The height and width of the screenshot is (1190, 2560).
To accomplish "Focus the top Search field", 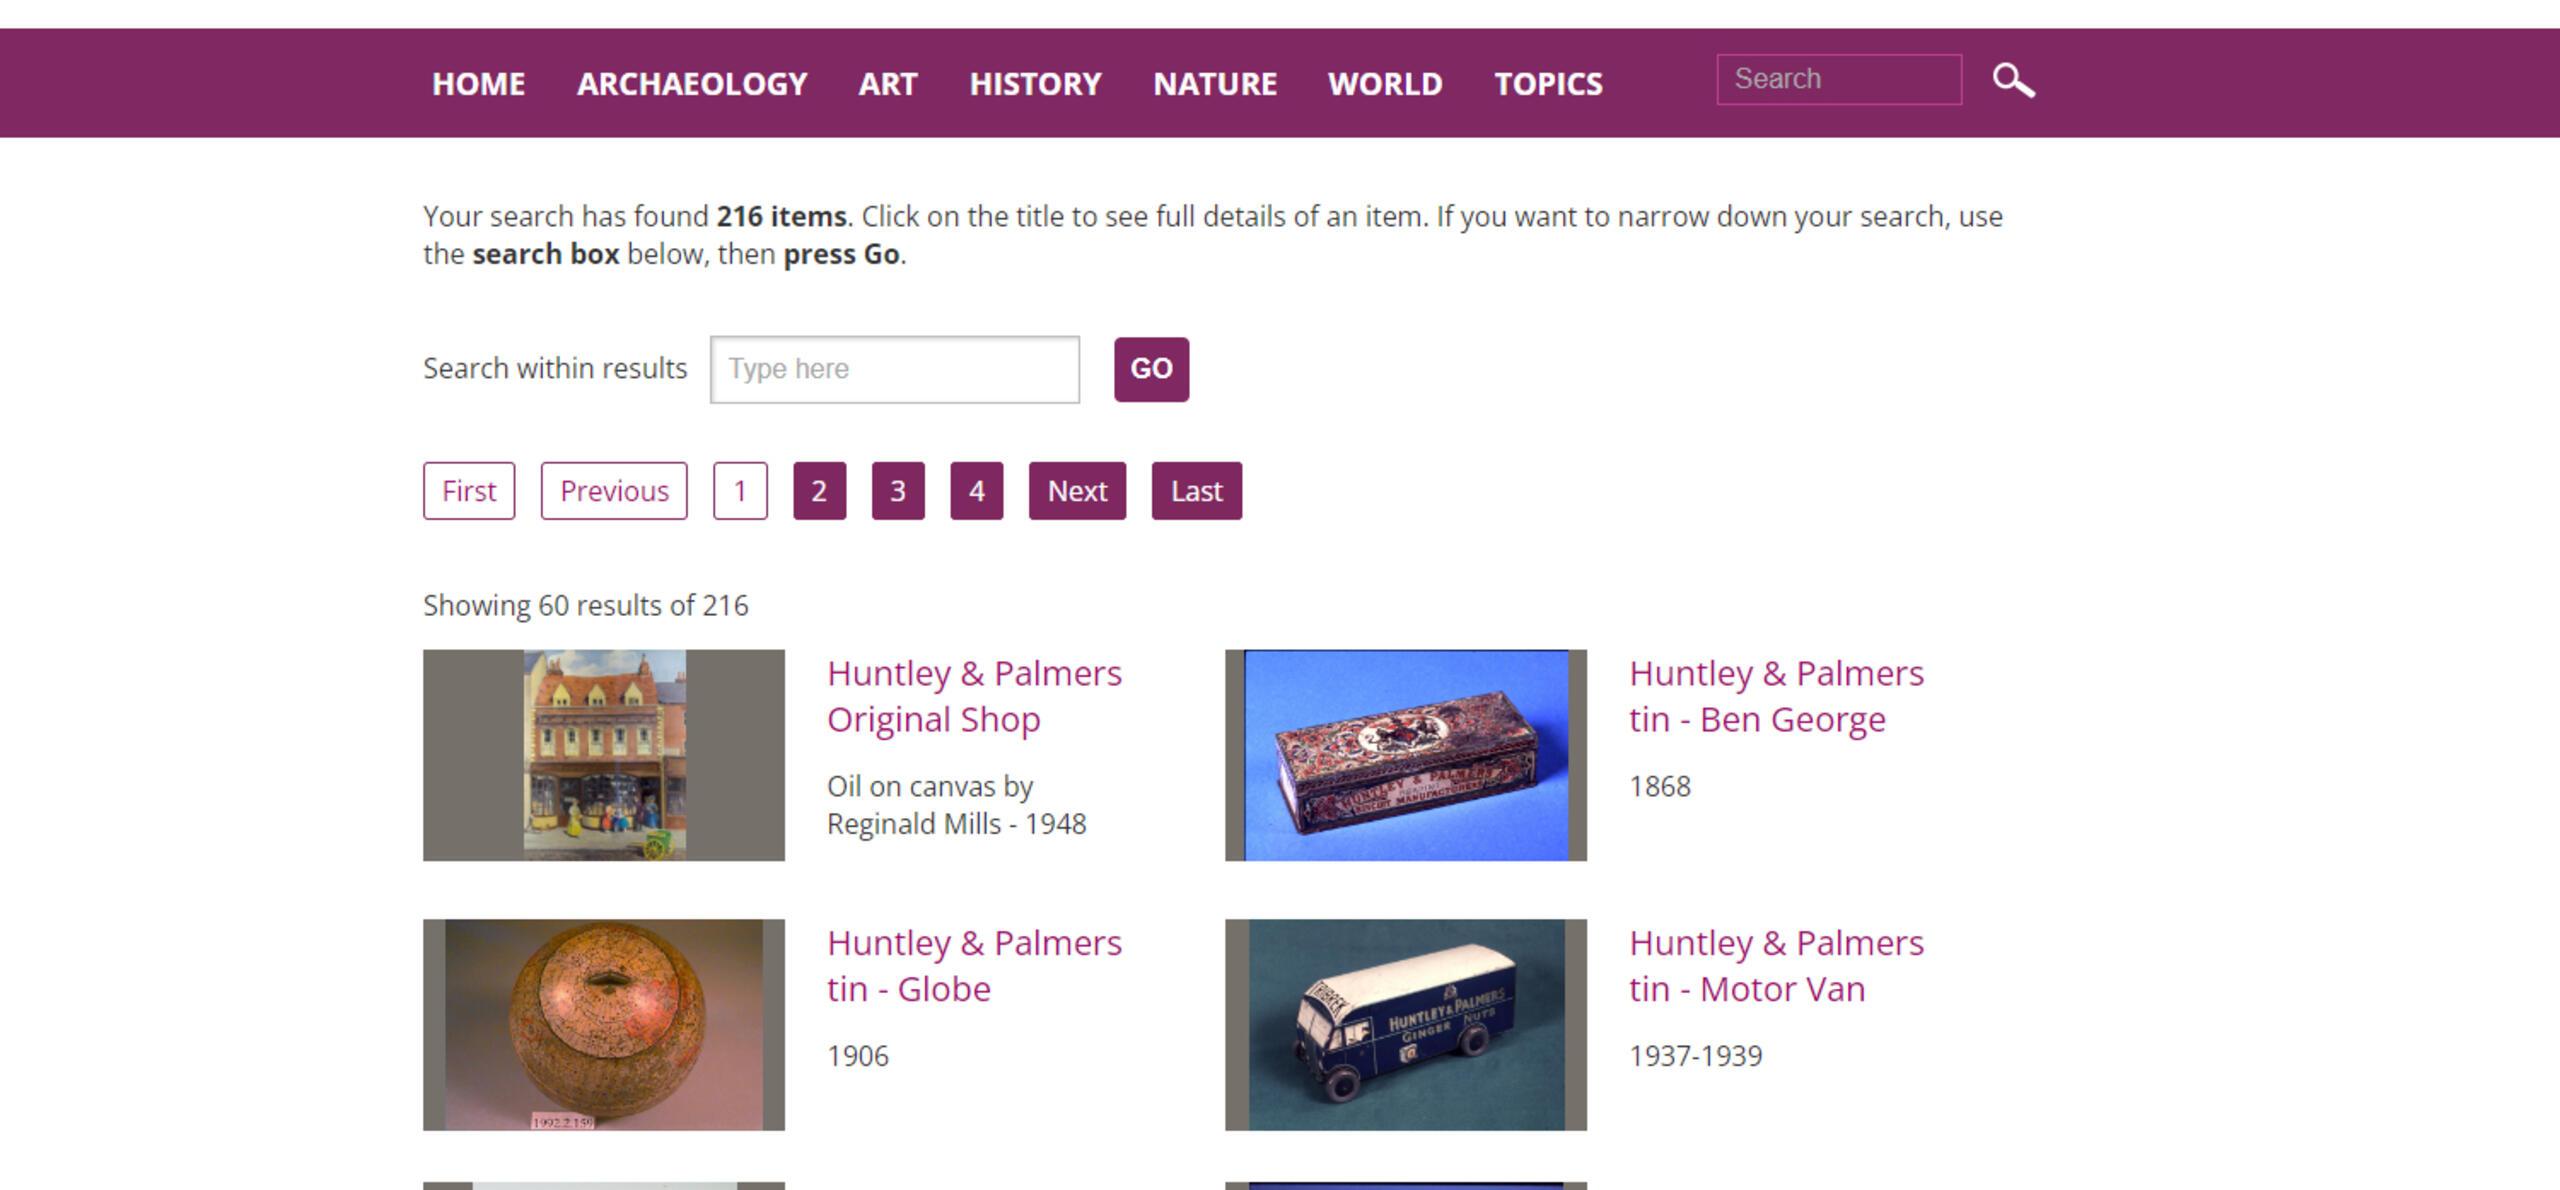I will tap(1838, 80).
